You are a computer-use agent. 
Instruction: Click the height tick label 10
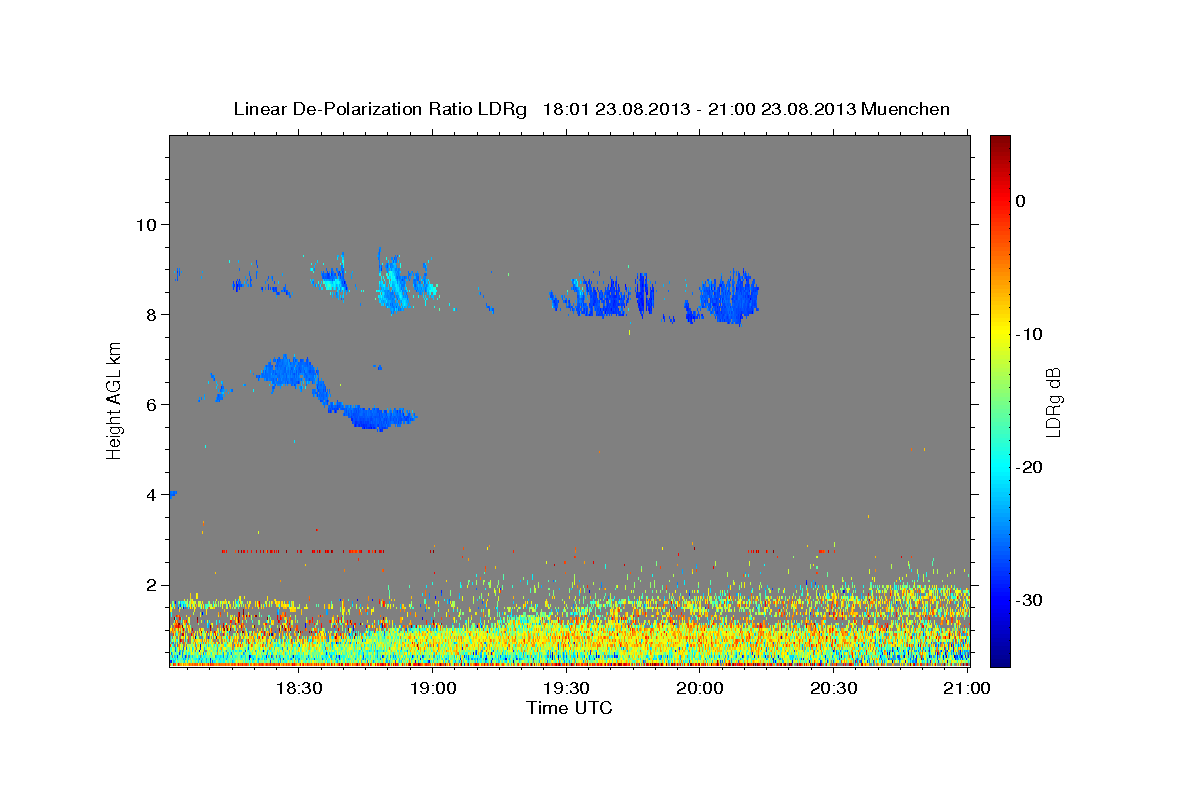(146, 224)
